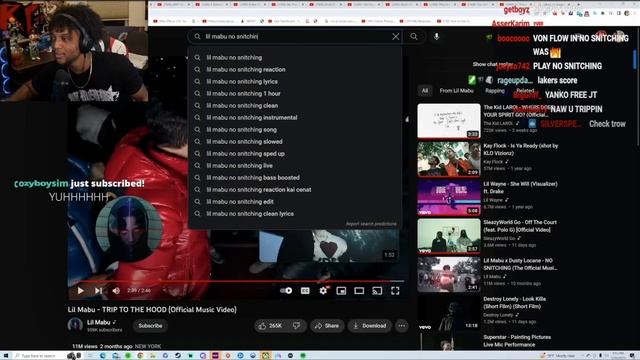This screenshot has width=640, height=360.
Task: Click 'Report search predictions' link
Action: [371, 224]
